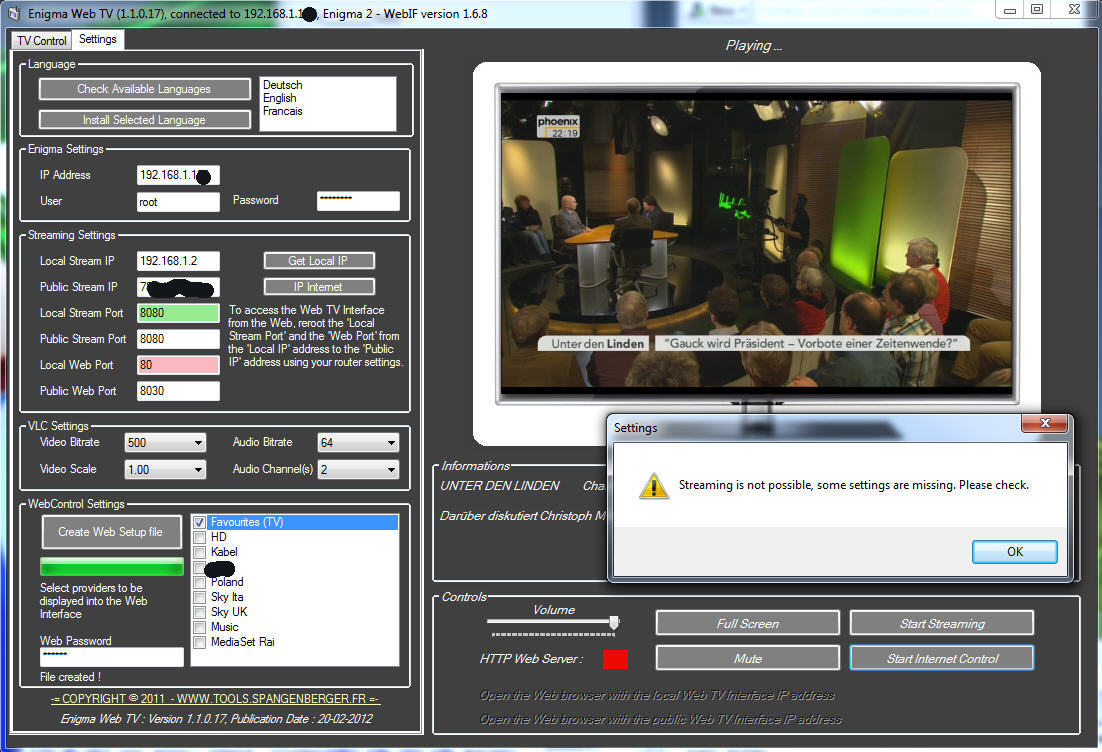Toggle the Favourites (TV) checkbox
The height and width of the screenshot is (752, 1102).
pyautogui.click(x=200, y=522)
